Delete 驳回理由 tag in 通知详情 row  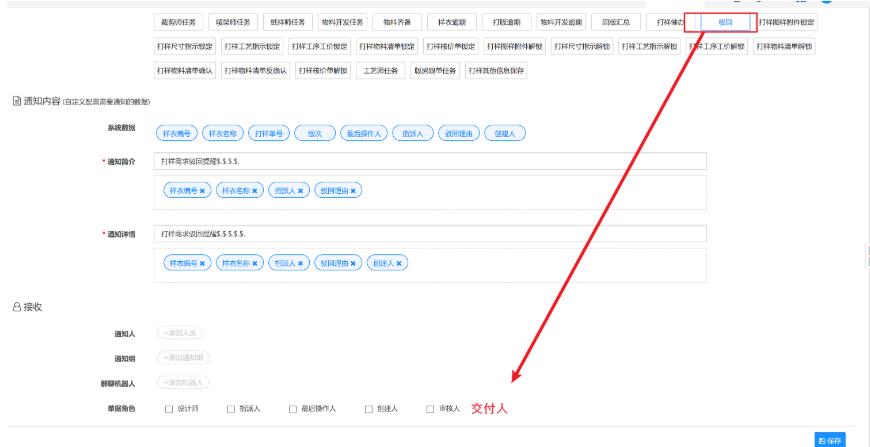coord(353,263)
